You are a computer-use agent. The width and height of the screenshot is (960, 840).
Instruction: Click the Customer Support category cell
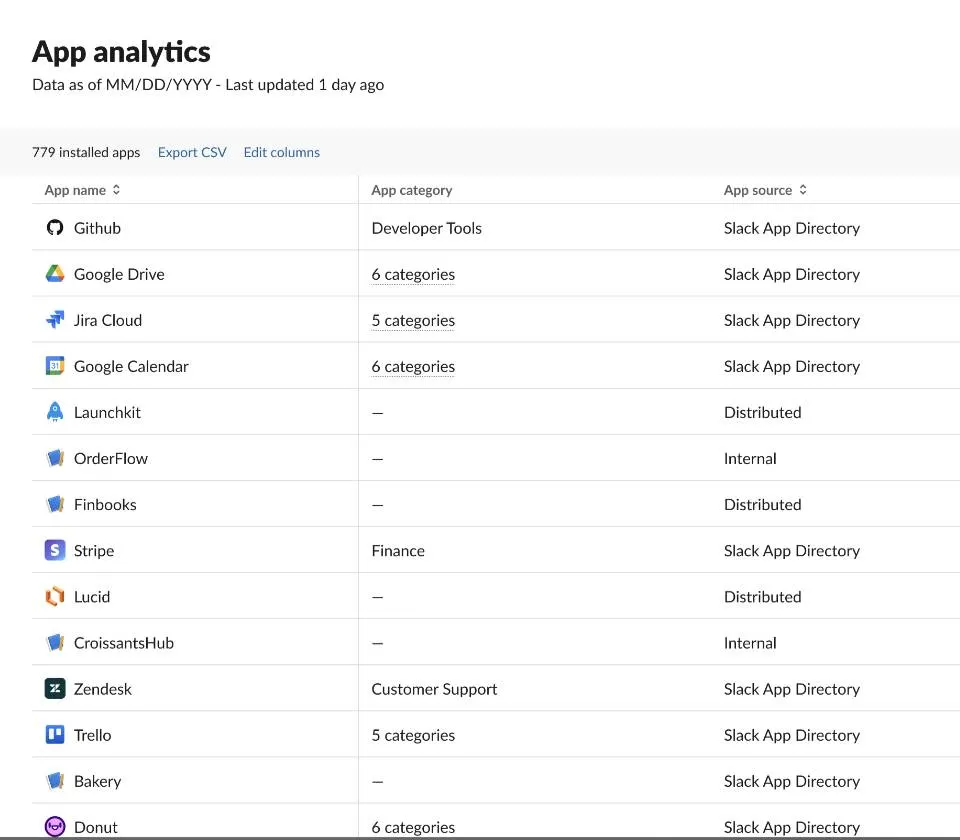(434, 689)
